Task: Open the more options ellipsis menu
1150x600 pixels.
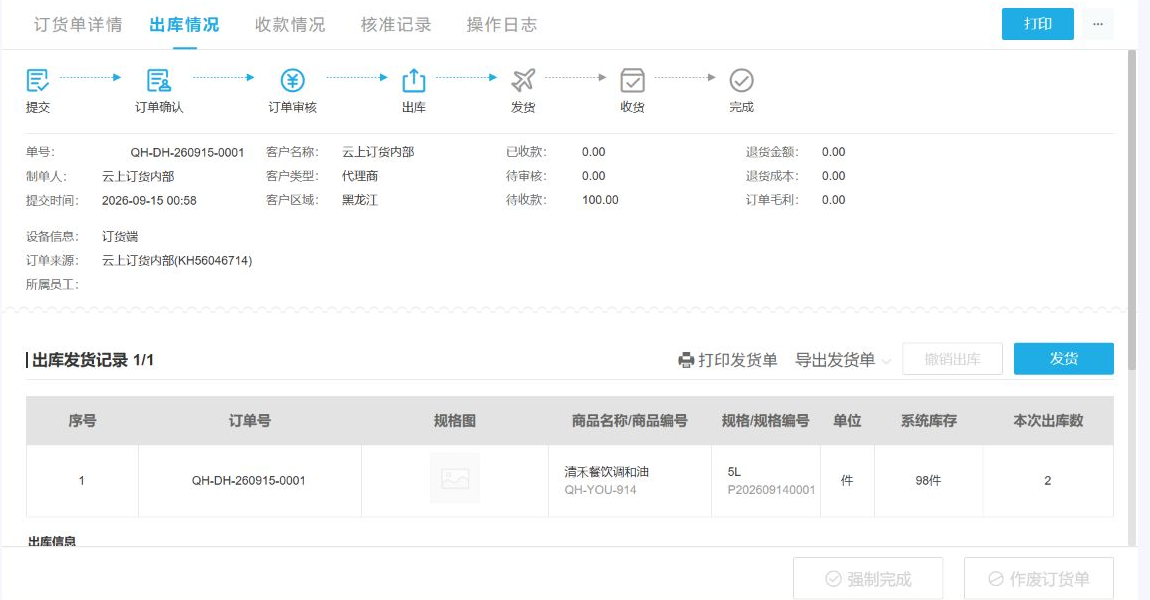Action: (x=1097, y=24)
